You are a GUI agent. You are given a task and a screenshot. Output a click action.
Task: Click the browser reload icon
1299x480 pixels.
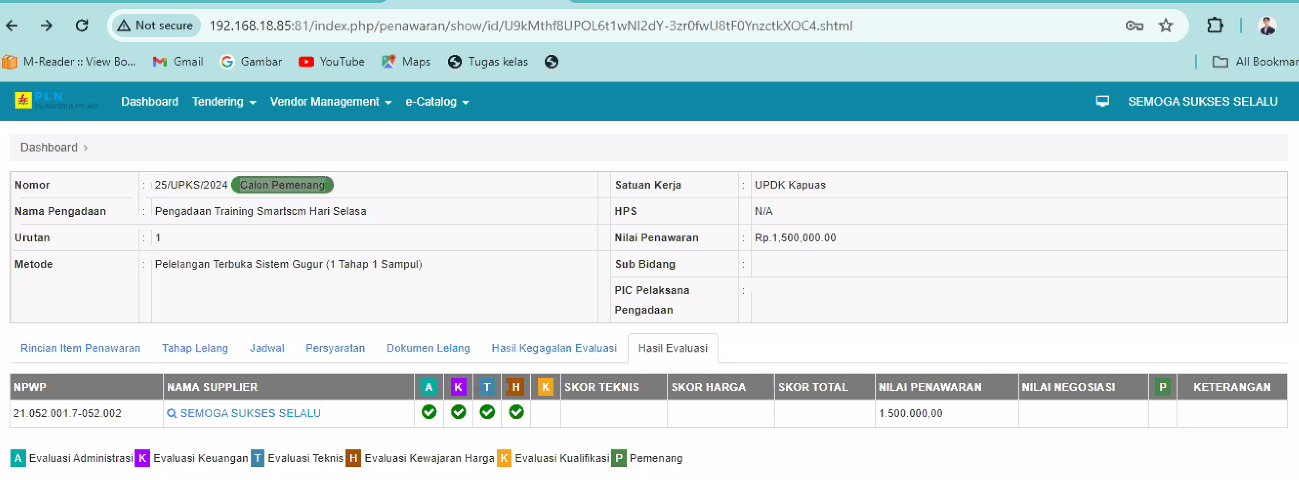coord(82,25)
